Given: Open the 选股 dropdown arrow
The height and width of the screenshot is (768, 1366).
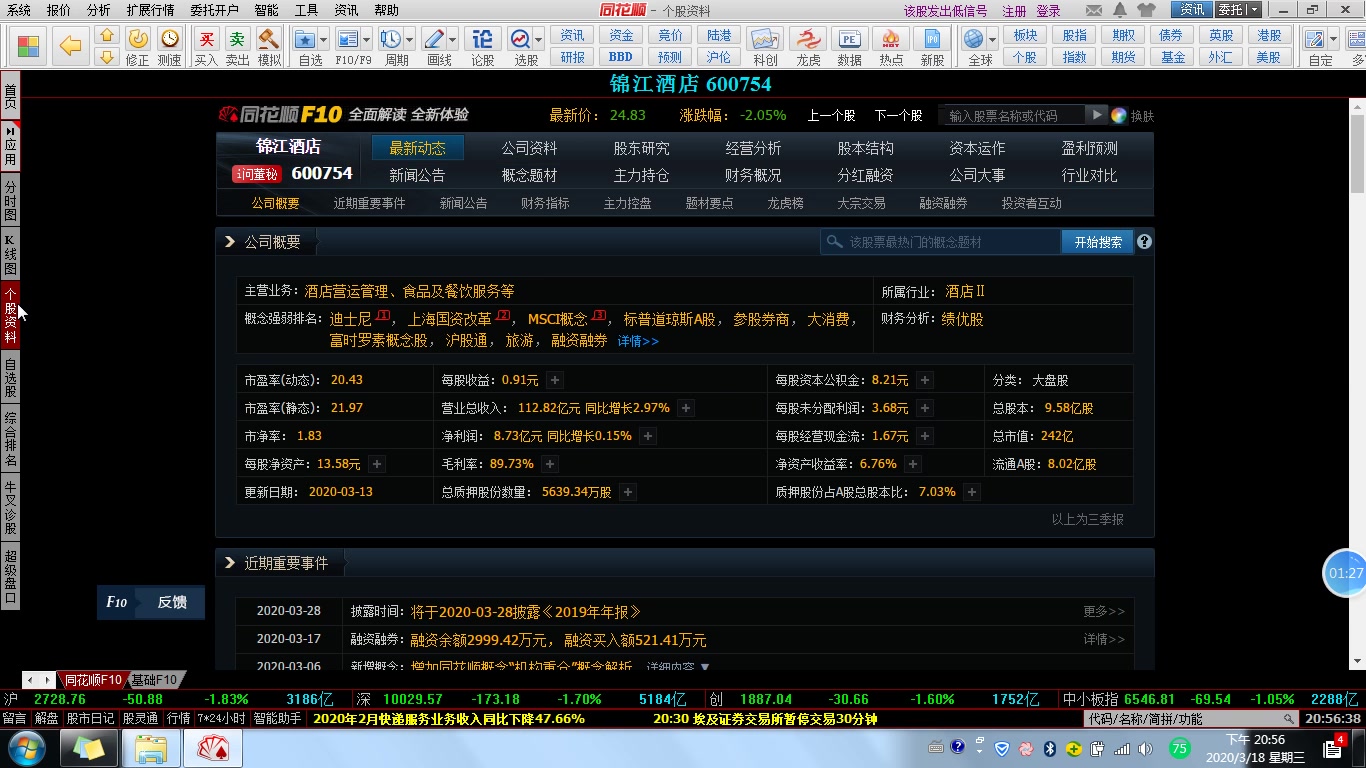Looking at the screenshot, I should tap(538, 40).
